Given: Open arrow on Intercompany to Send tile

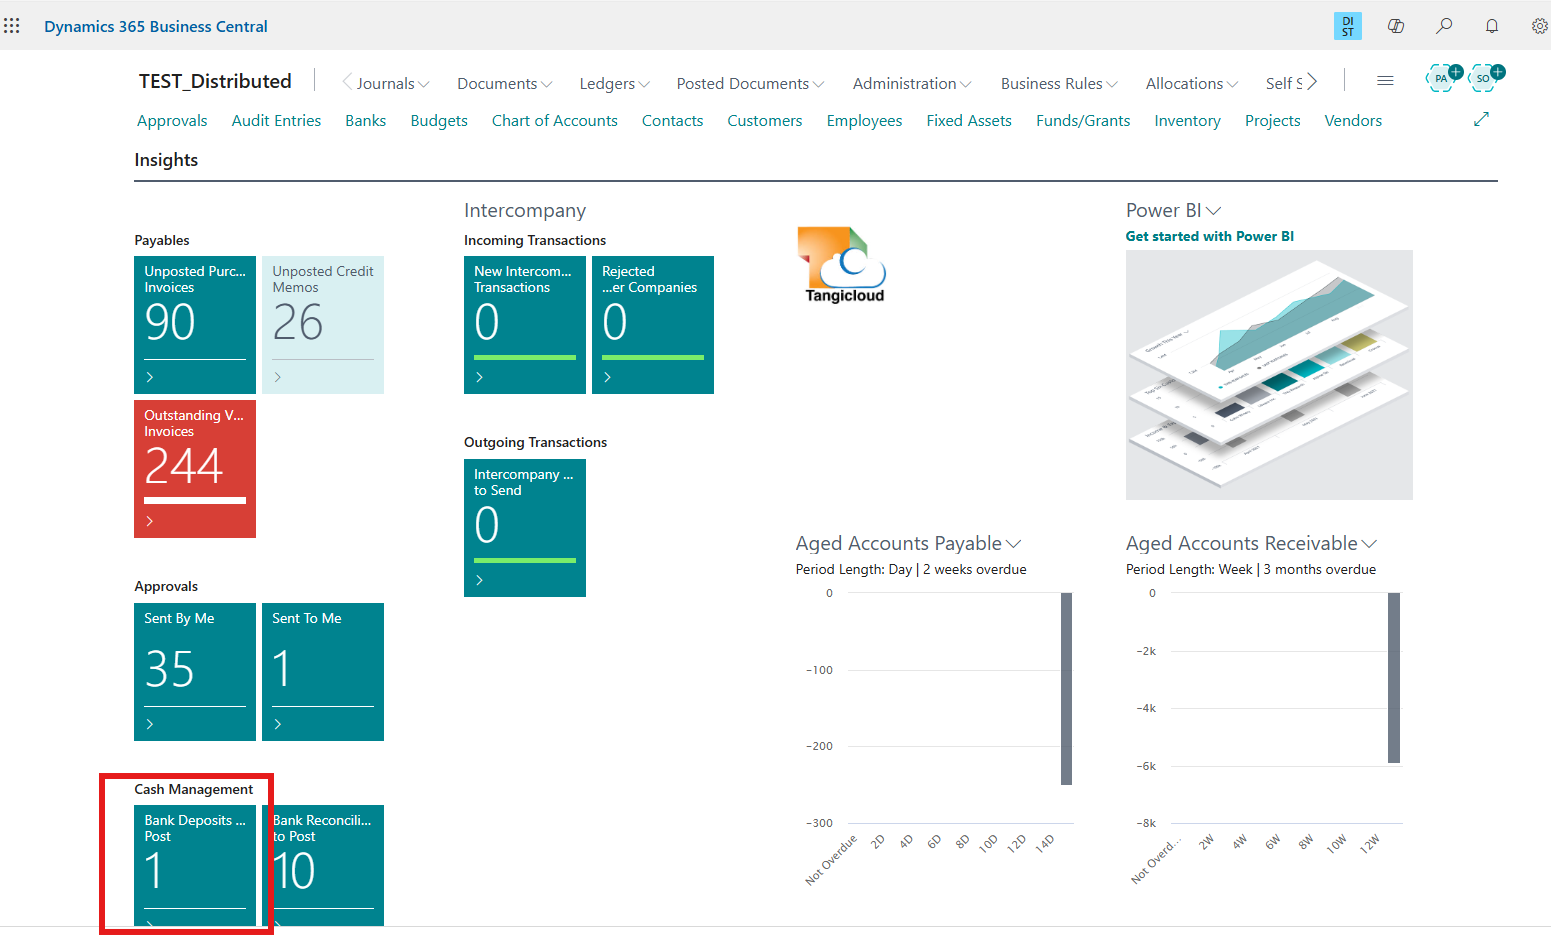Looking at the screenshot, I should coord(480,580).
